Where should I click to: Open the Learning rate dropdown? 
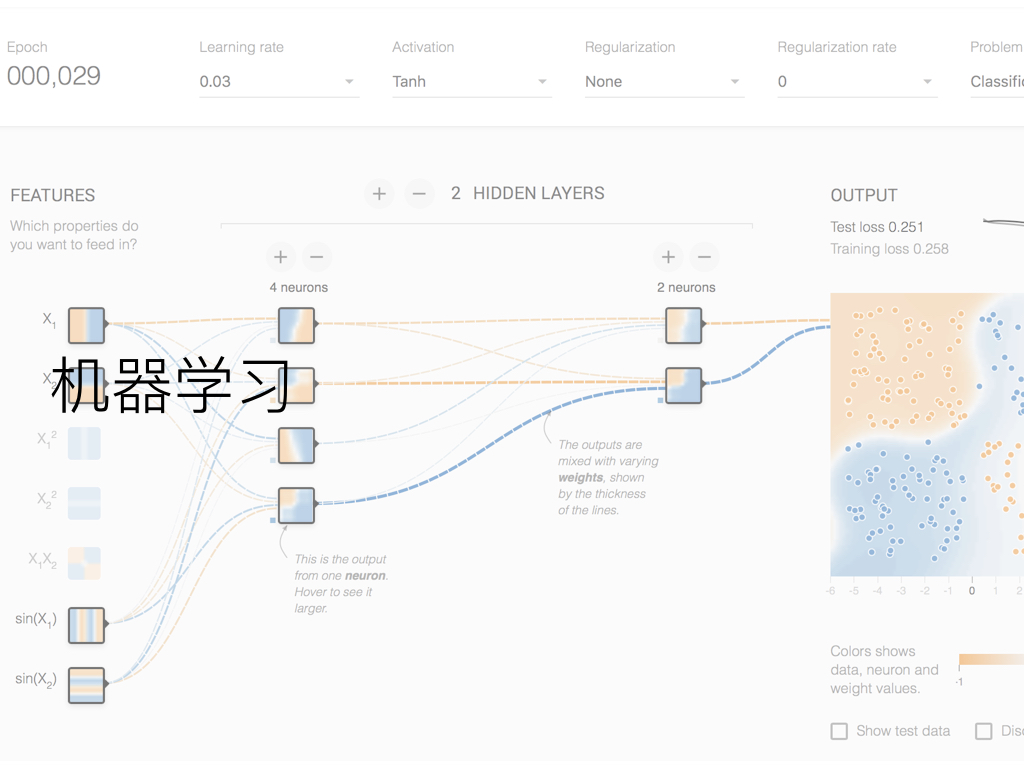click(279, 82)
